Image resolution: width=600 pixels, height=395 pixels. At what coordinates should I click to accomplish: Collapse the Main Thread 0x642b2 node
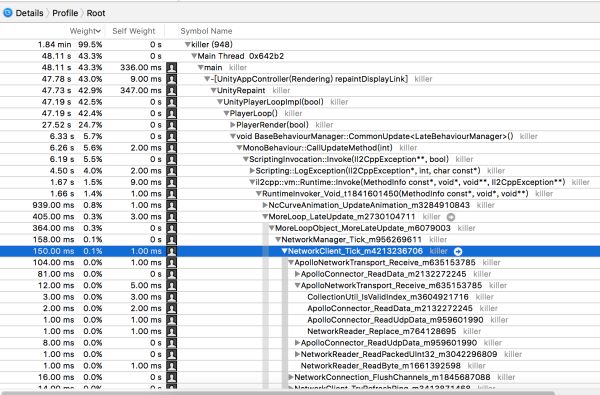pyautogui.click(x=194, y=56)
